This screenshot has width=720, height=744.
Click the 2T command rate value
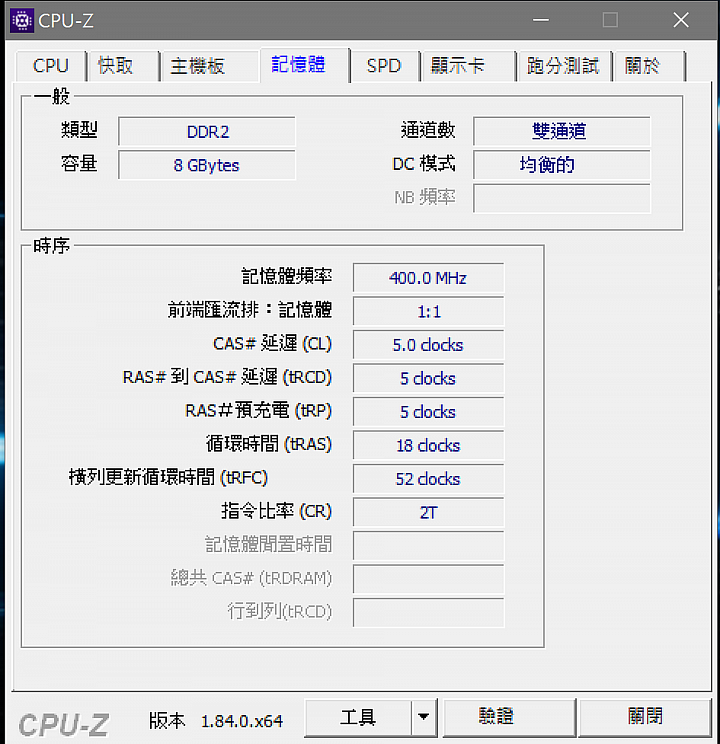[x=428, y=512]
